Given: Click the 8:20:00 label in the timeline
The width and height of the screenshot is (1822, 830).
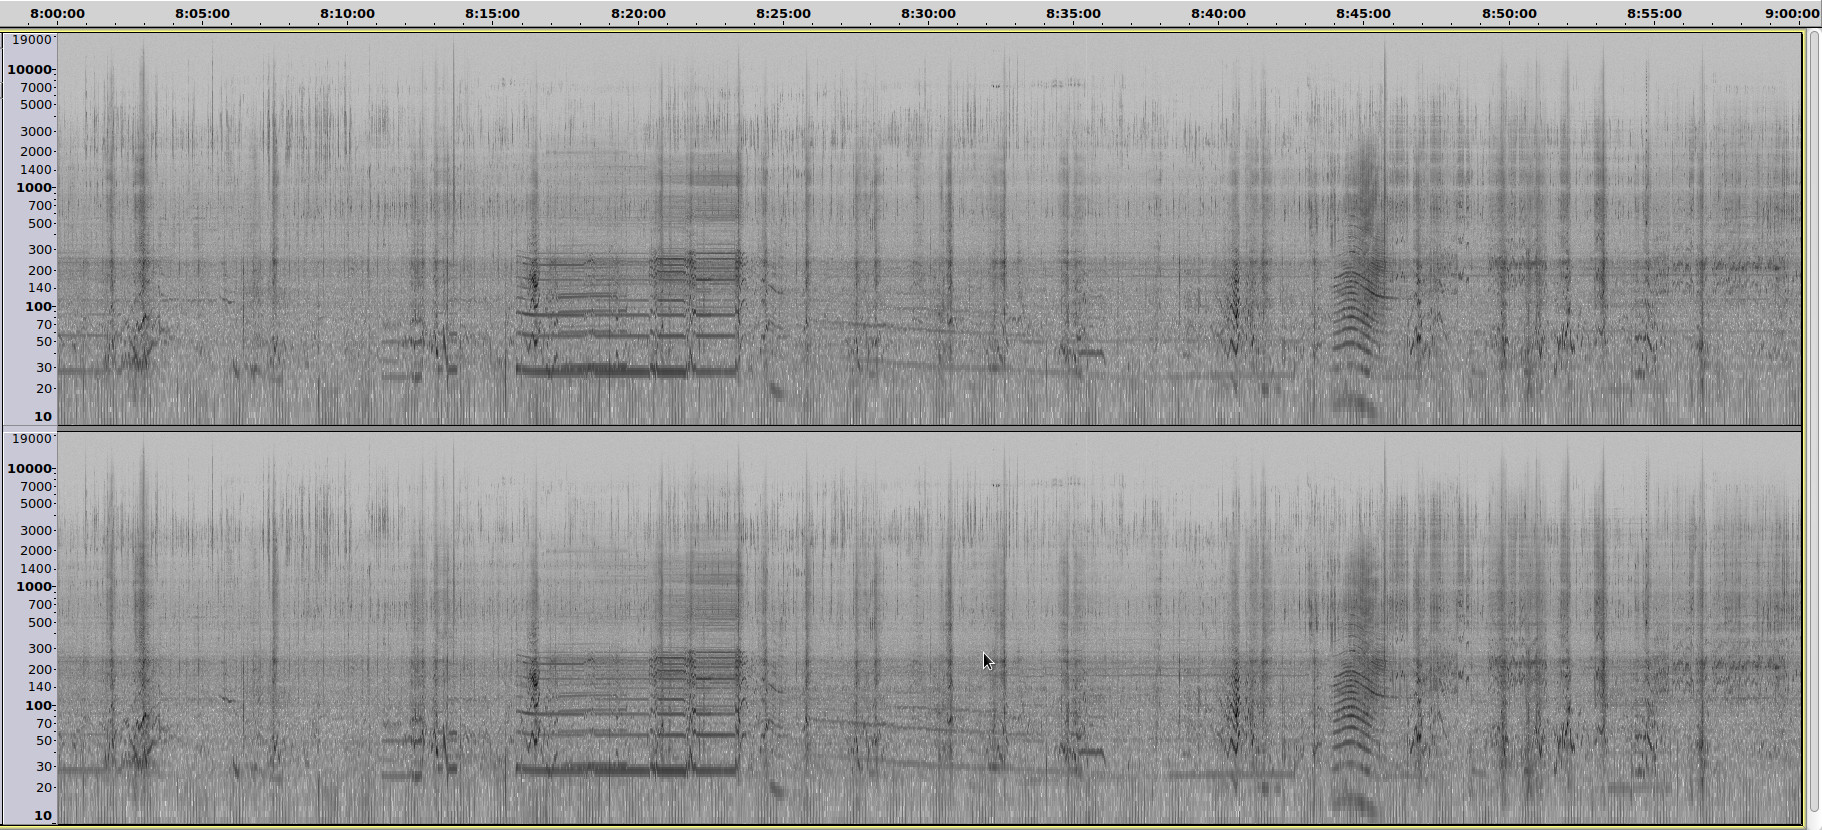Looking at the screenshot, I should 638,14.
